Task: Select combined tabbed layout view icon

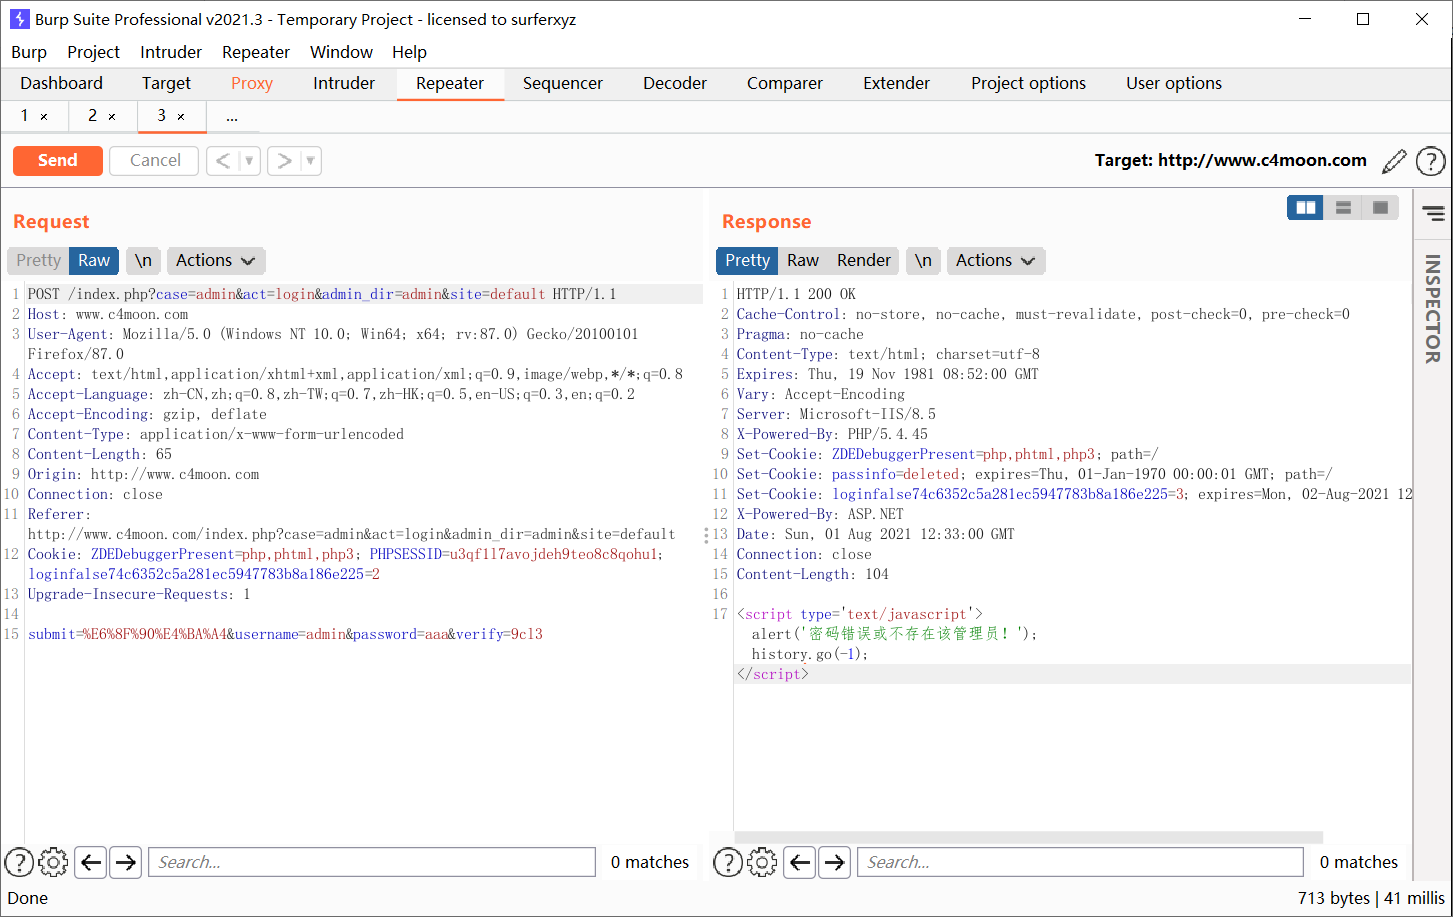Action: click(1380, 207)
